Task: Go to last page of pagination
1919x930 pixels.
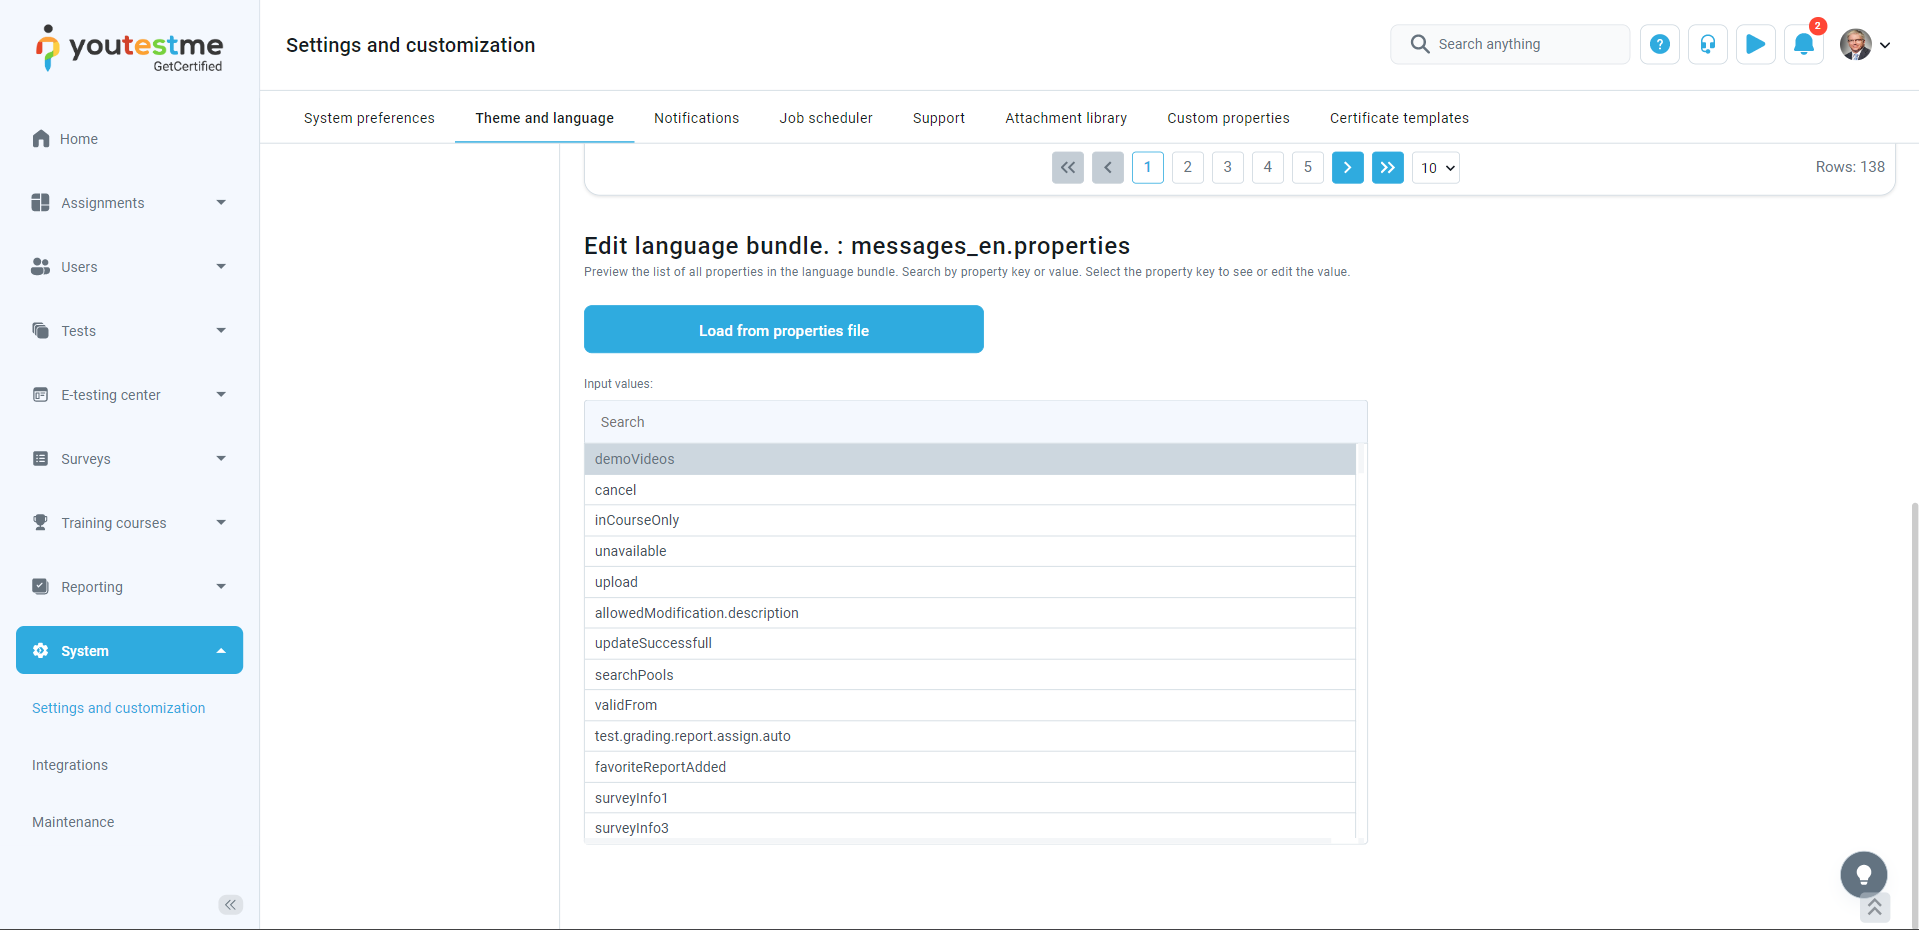Action: pos(1387,168)
